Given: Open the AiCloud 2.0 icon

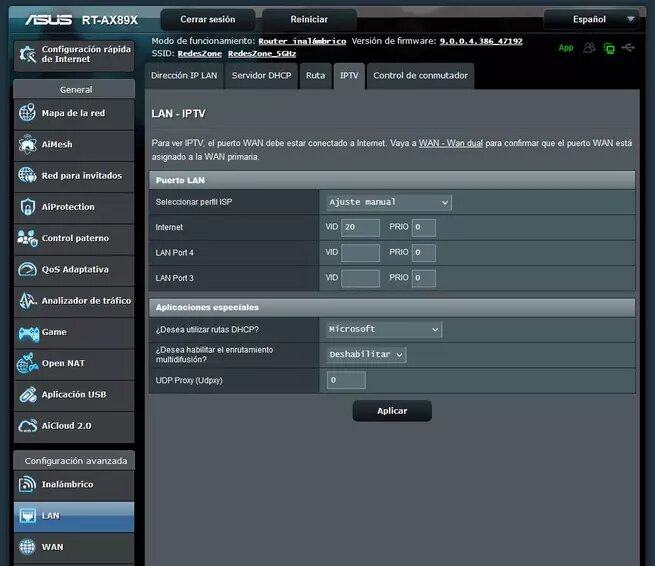Looking at the screenshot, I should pyautogui.click(x=27, y=426).
